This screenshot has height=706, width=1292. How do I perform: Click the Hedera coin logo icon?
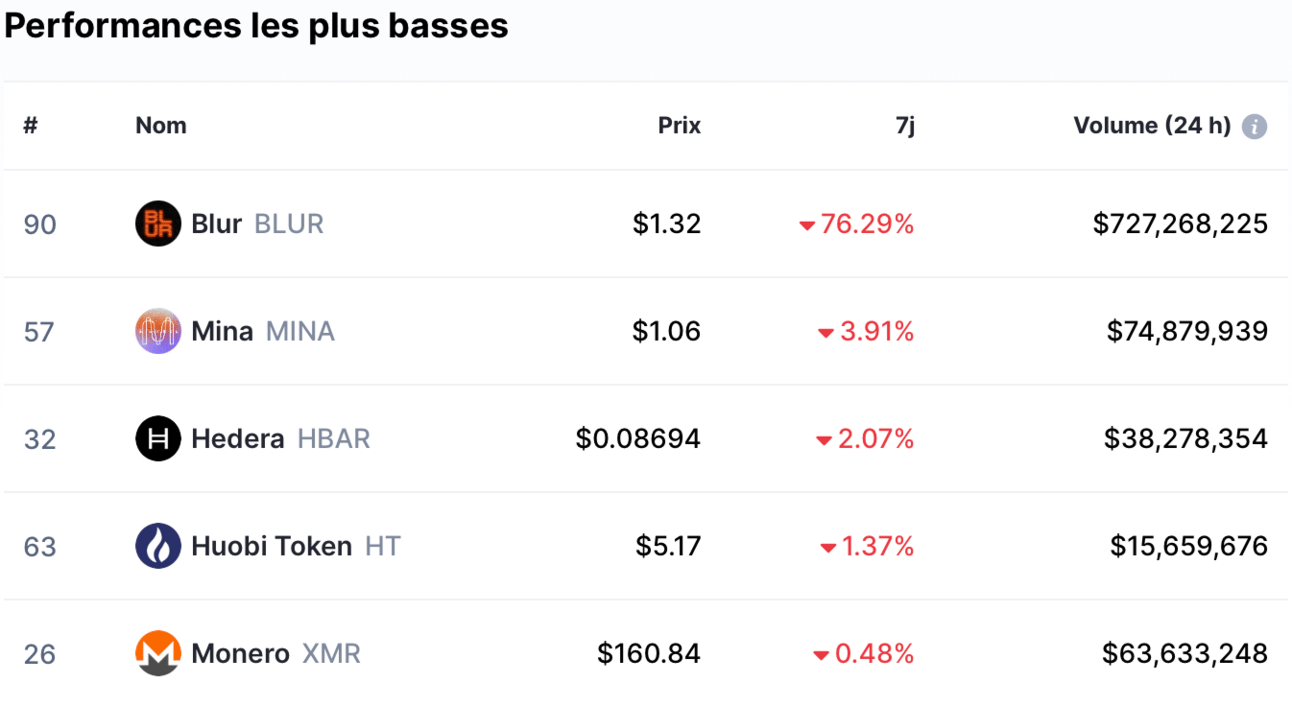(158, 438)
